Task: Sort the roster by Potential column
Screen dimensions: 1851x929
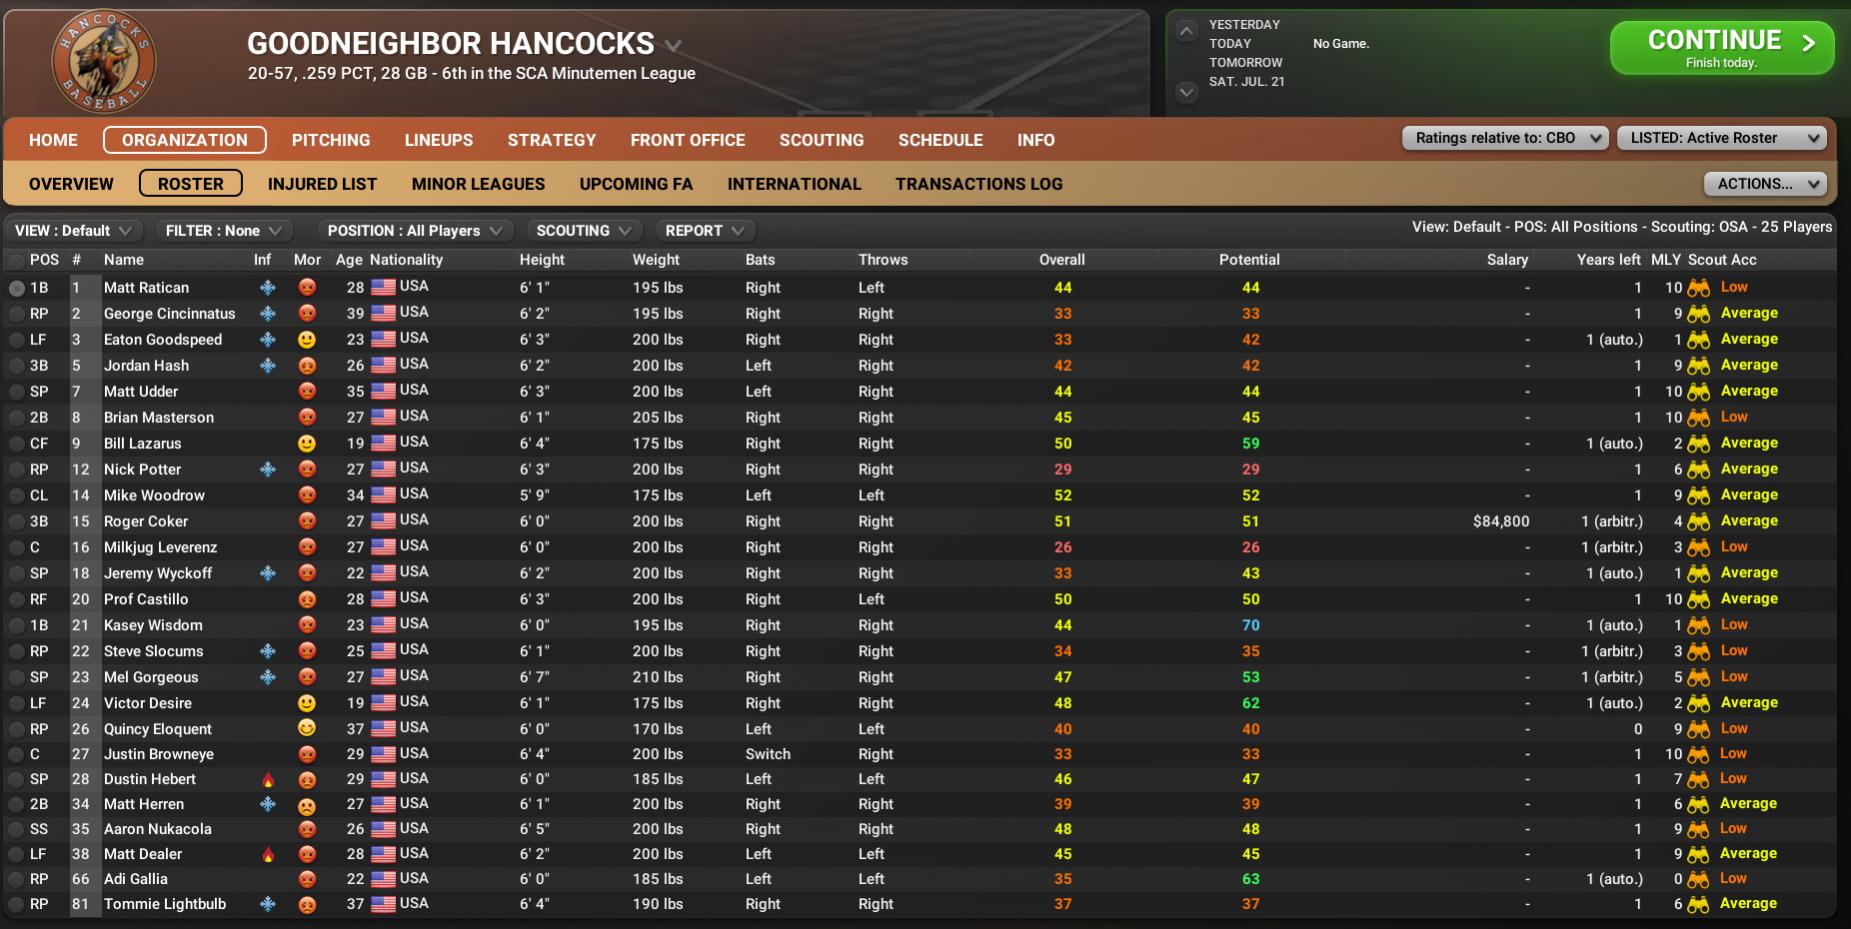Action: (x=1249, y=260)
